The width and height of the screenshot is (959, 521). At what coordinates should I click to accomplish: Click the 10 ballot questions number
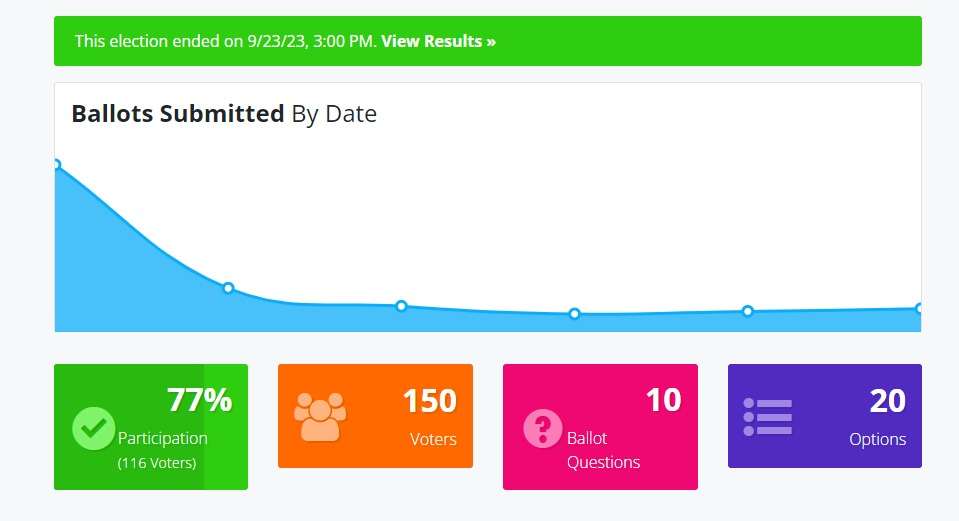pyautogui.click(x=663, y=400)
